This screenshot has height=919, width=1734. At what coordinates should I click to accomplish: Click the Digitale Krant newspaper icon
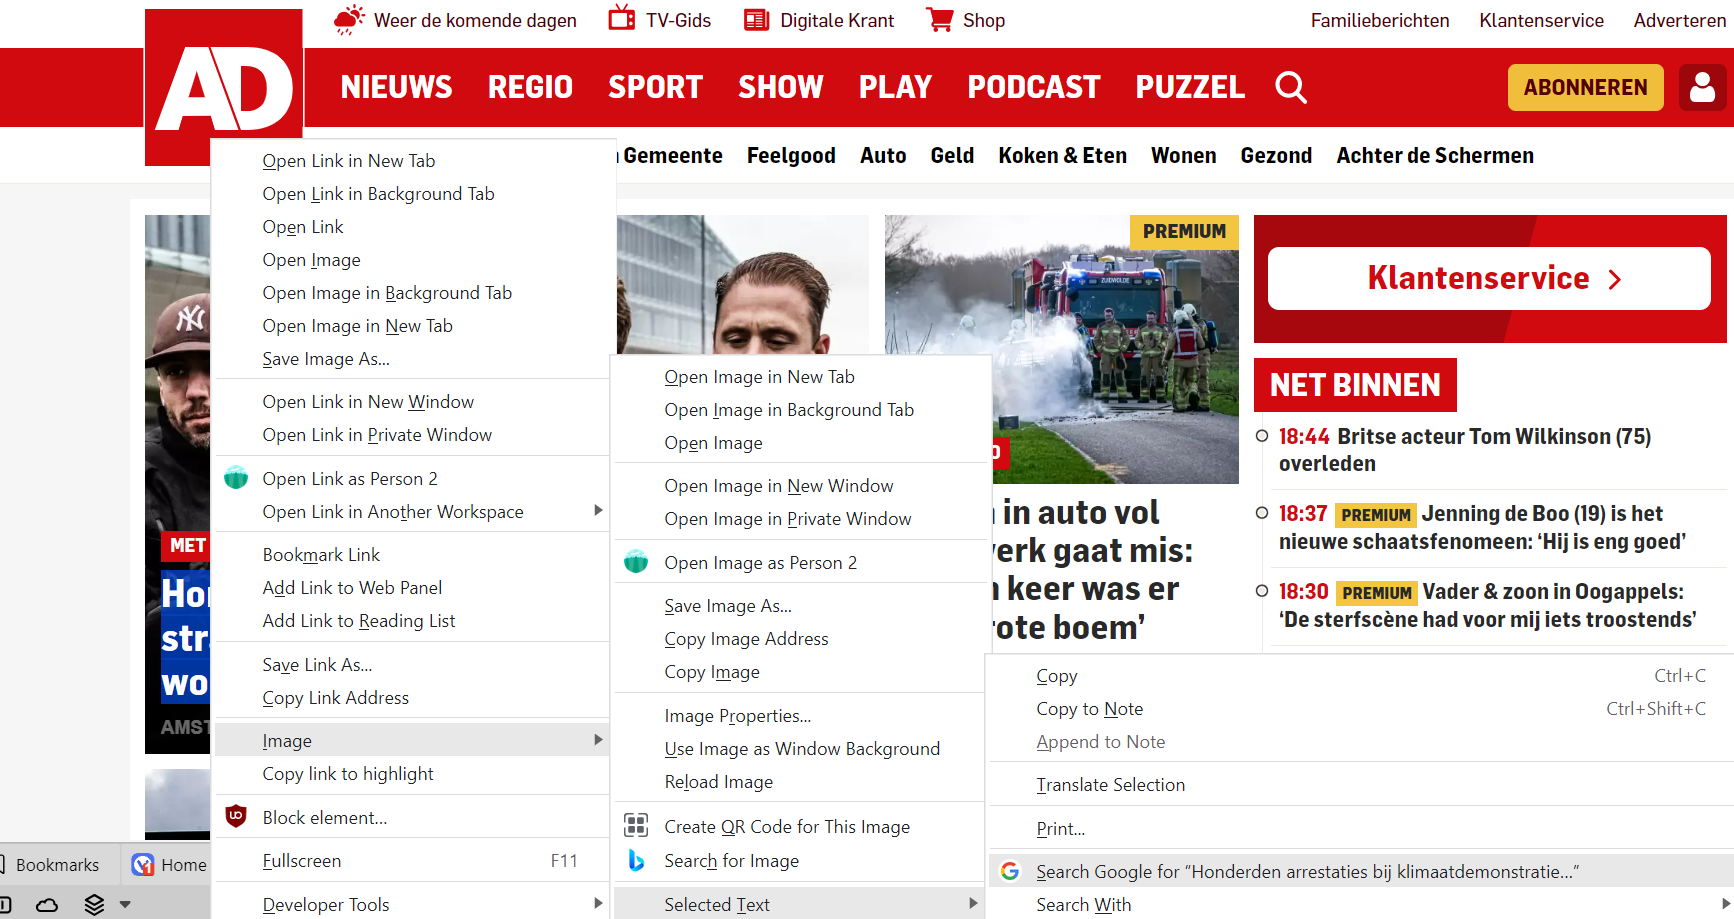pos(757,20)
